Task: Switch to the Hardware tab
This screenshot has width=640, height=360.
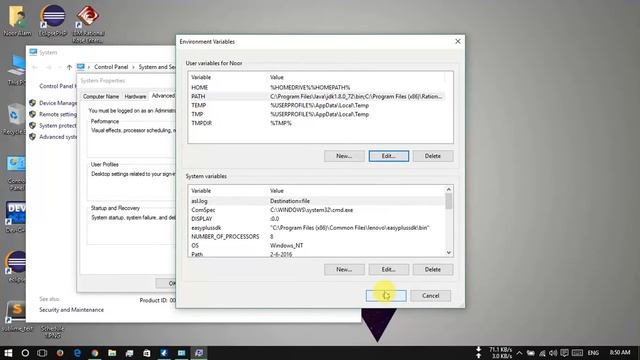Action: (135, 97)
